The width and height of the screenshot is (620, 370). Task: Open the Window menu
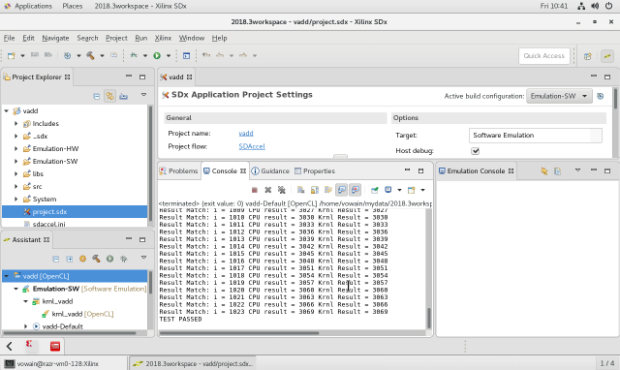(191, 38)
